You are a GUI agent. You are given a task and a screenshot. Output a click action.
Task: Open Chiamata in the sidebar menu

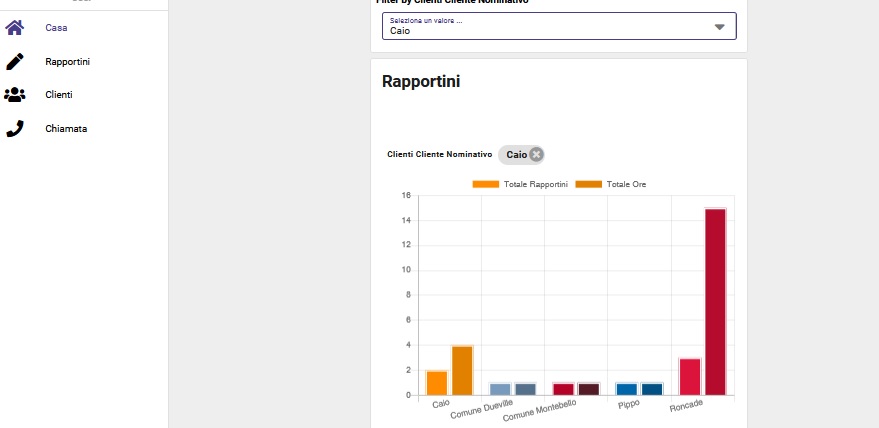[x=66, y=128]
